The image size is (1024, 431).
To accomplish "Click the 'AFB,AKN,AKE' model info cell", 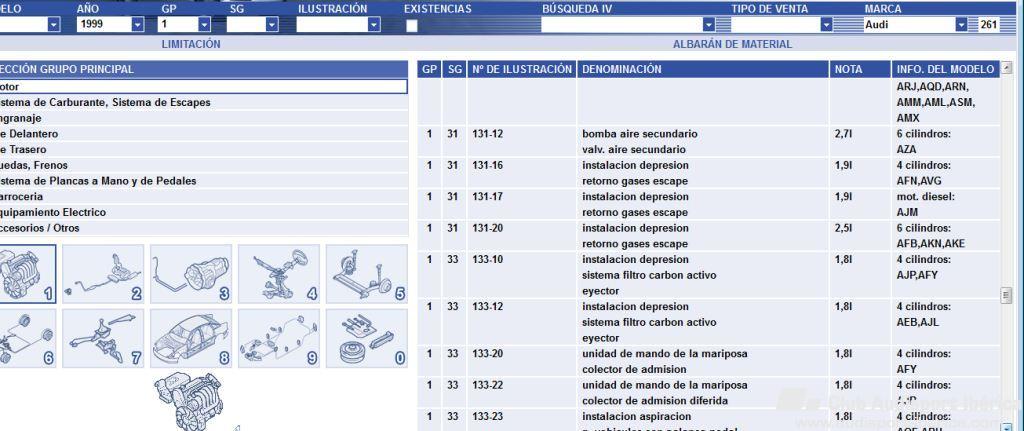I will tap(931, 244).
